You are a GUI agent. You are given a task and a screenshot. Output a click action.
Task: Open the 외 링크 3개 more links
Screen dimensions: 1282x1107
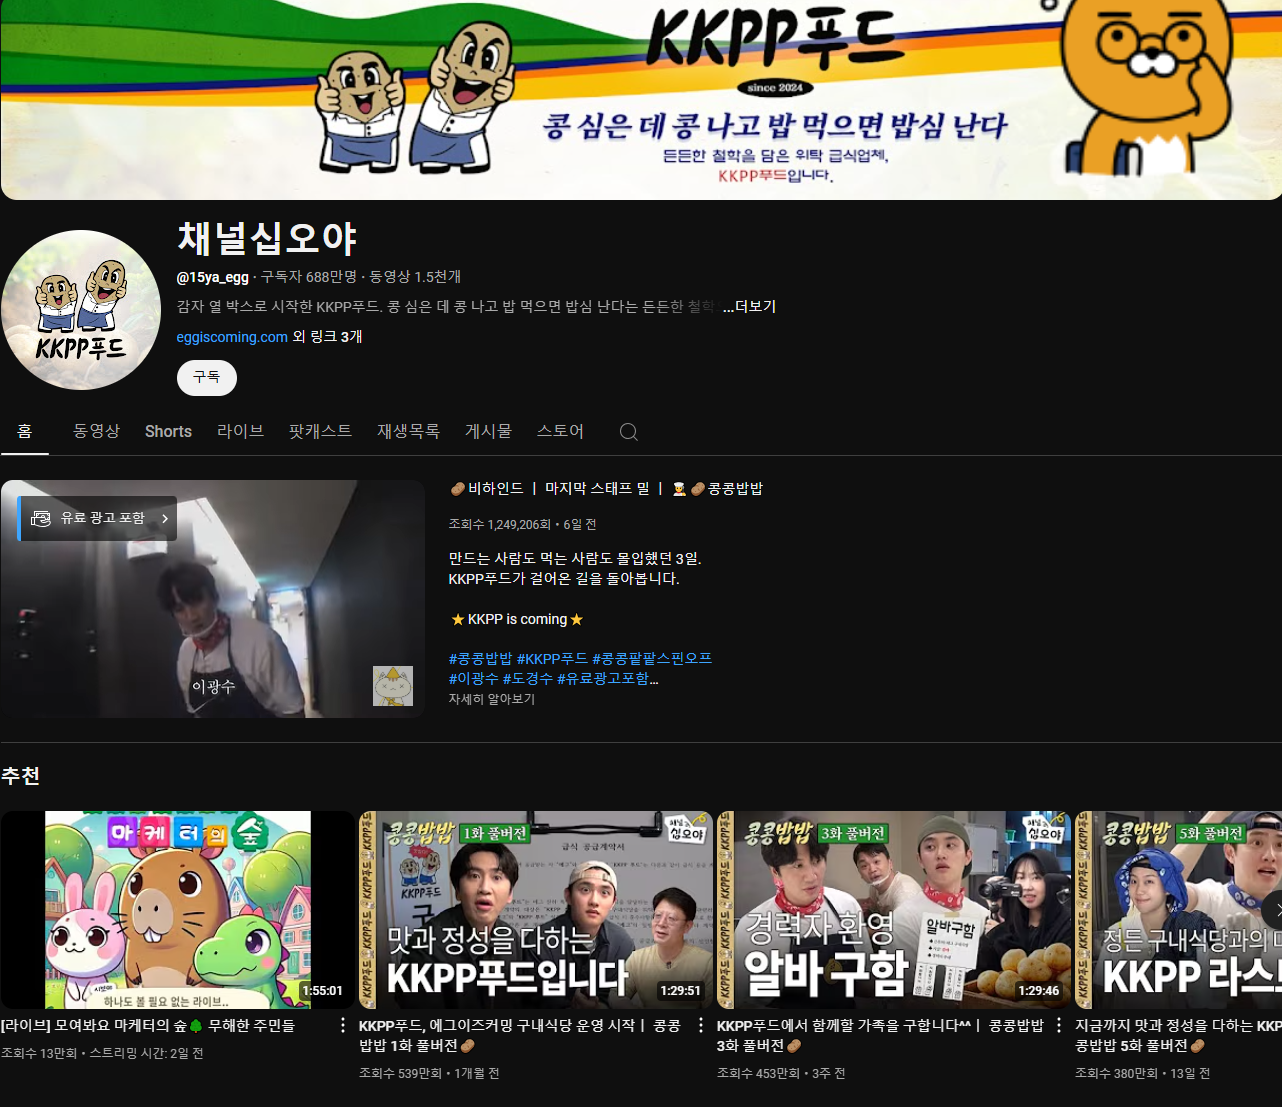[x=327, y=337]
